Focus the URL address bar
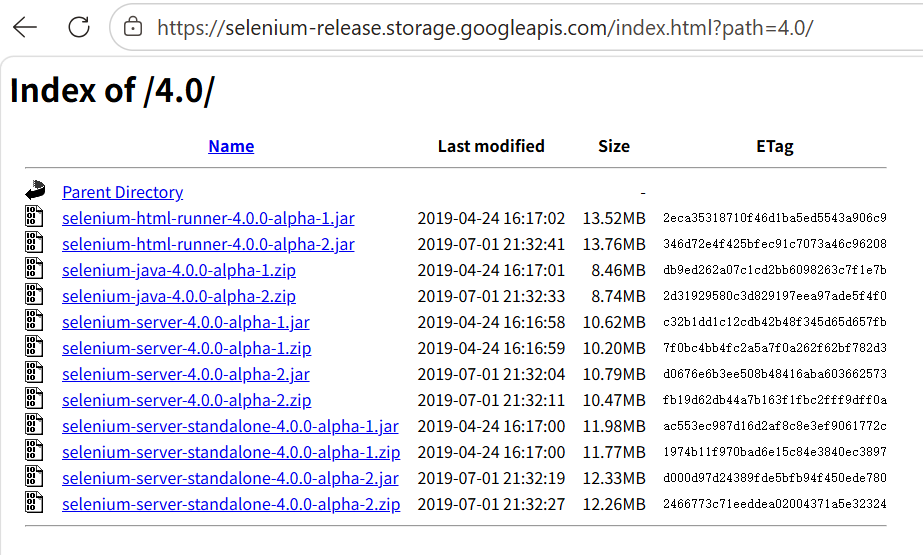Image resolution: width=923 pixels, height=555 pixels. point(500,27)
